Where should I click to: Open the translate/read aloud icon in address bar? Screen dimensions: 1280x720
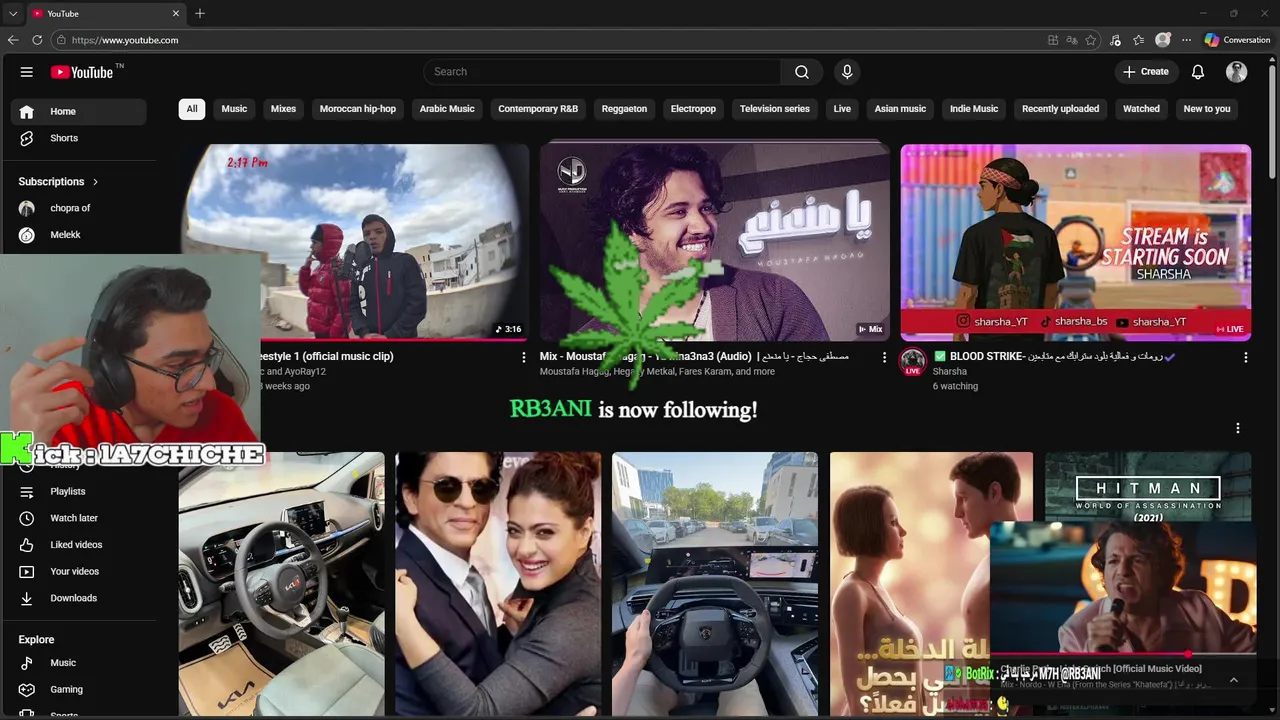click(1072, 40)
